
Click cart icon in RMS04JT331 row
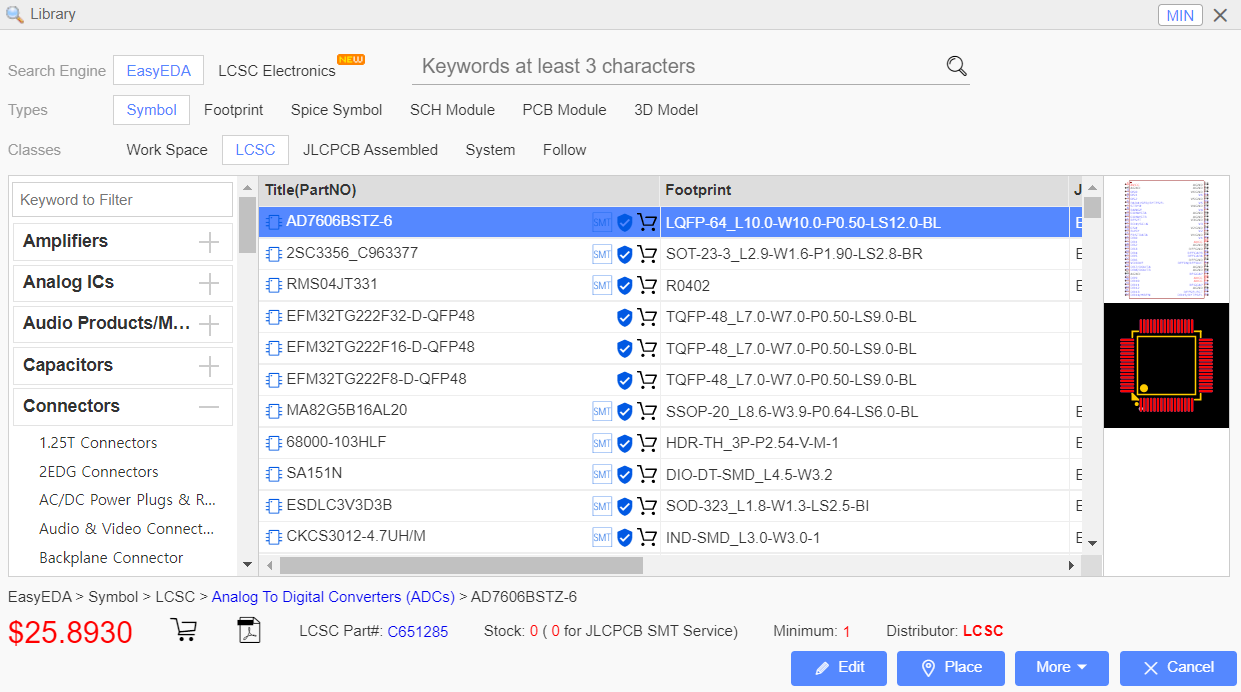pyautogui.click(x=647, y=286)
